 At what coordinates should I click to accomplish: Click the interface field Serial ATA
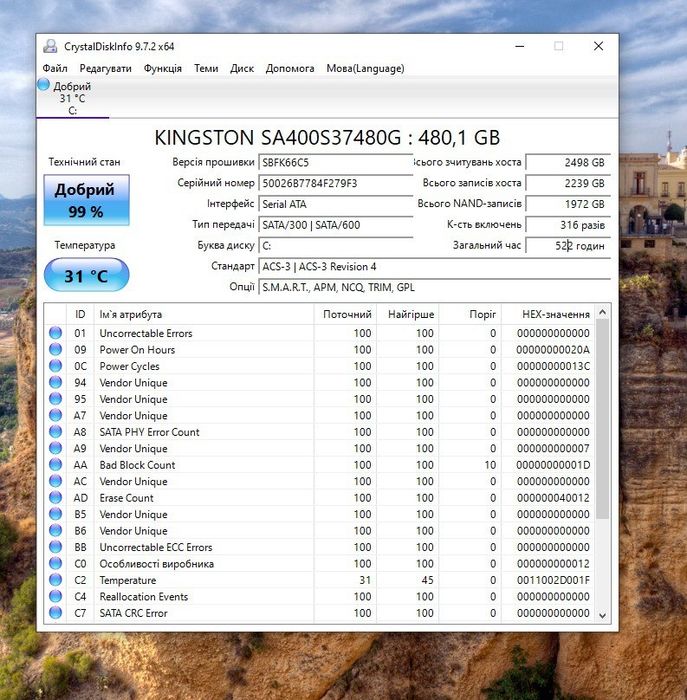[336, 204]
